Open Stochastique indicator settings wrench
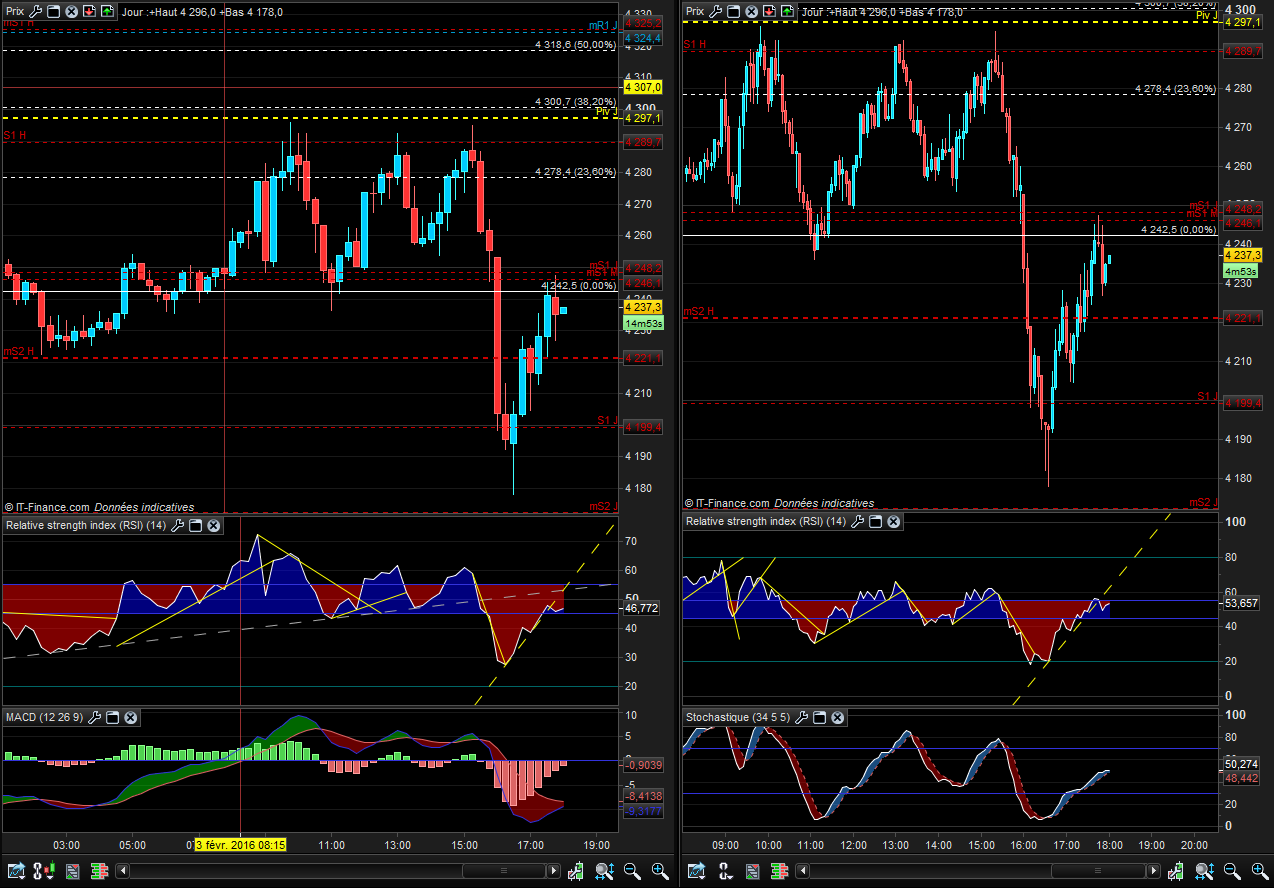 (802, 717)
